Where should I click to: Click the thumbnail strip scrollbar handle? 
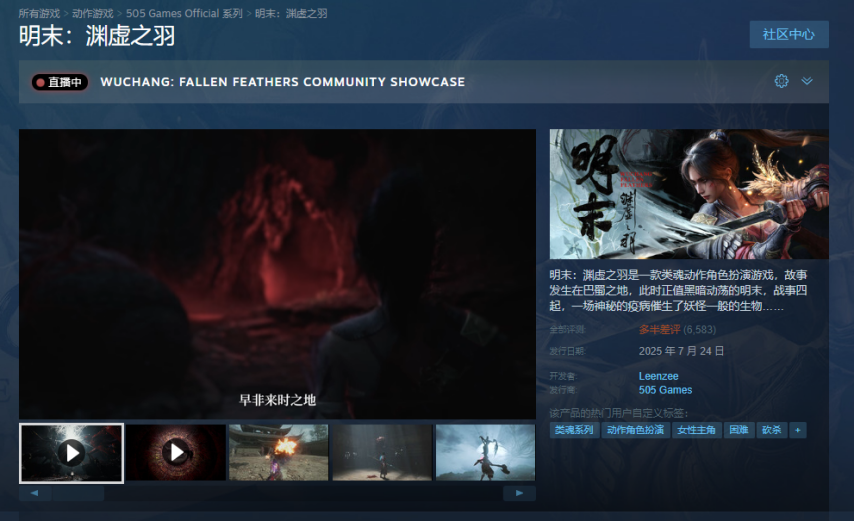[78, 493]
